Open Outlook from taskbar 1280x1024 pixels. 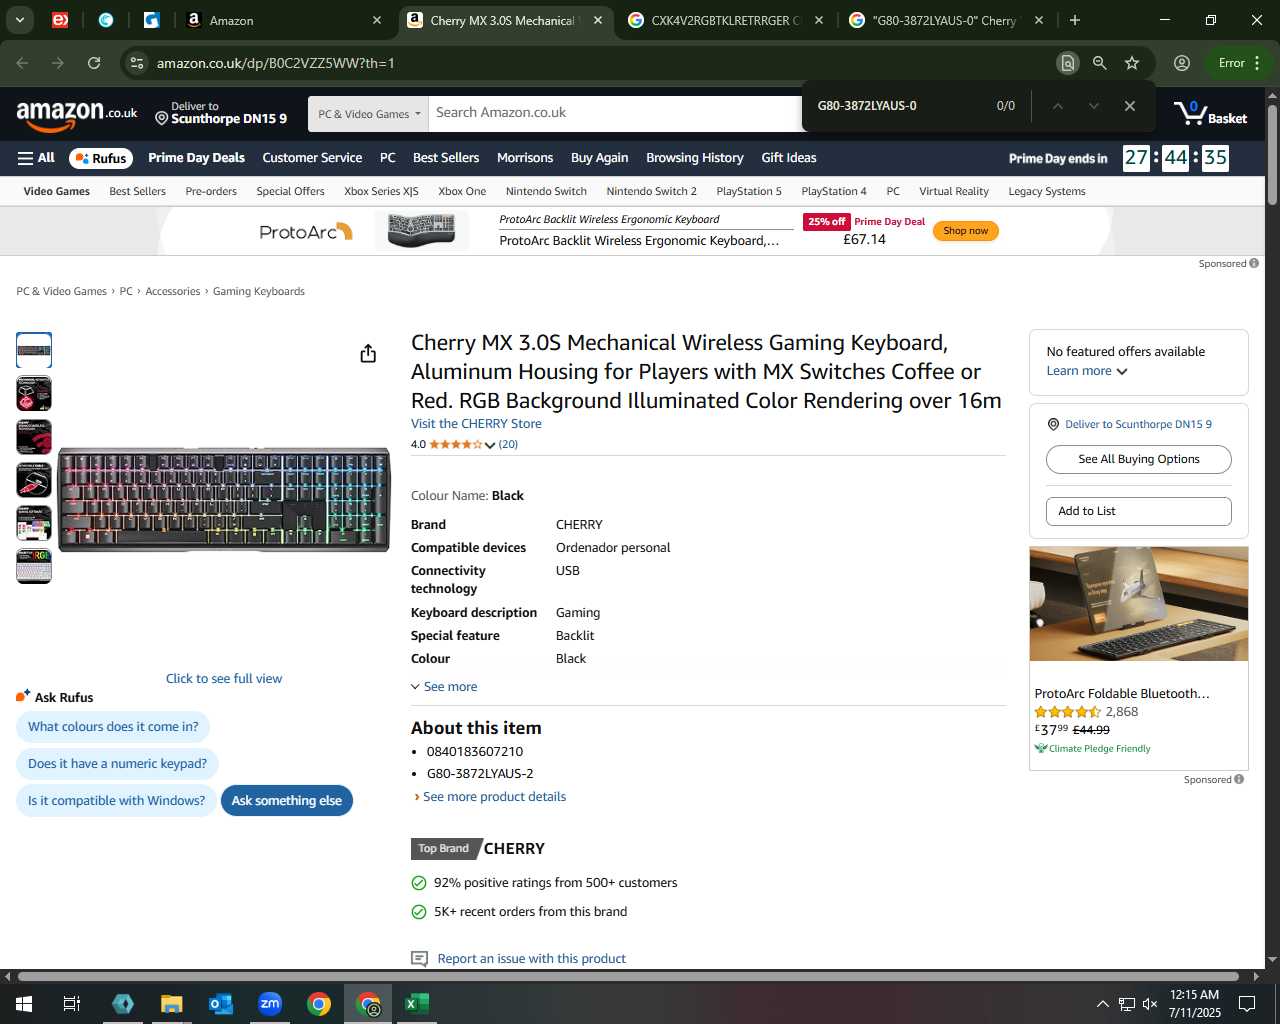221,1003
